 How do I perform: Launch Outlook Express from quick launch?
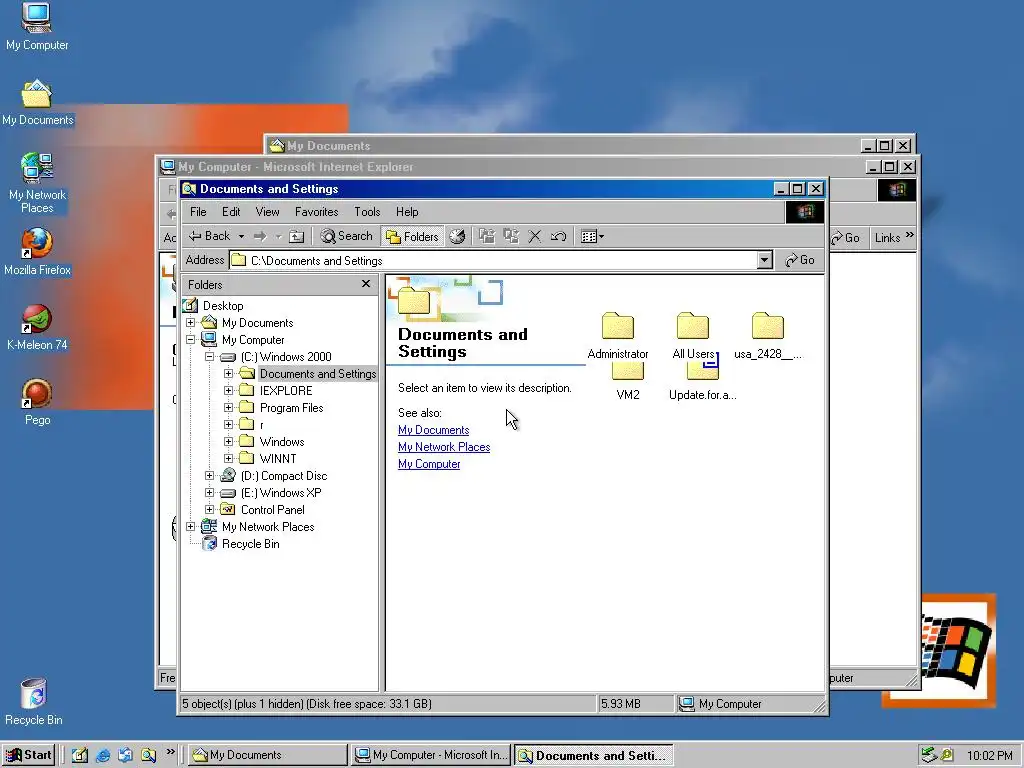point(125,755)
